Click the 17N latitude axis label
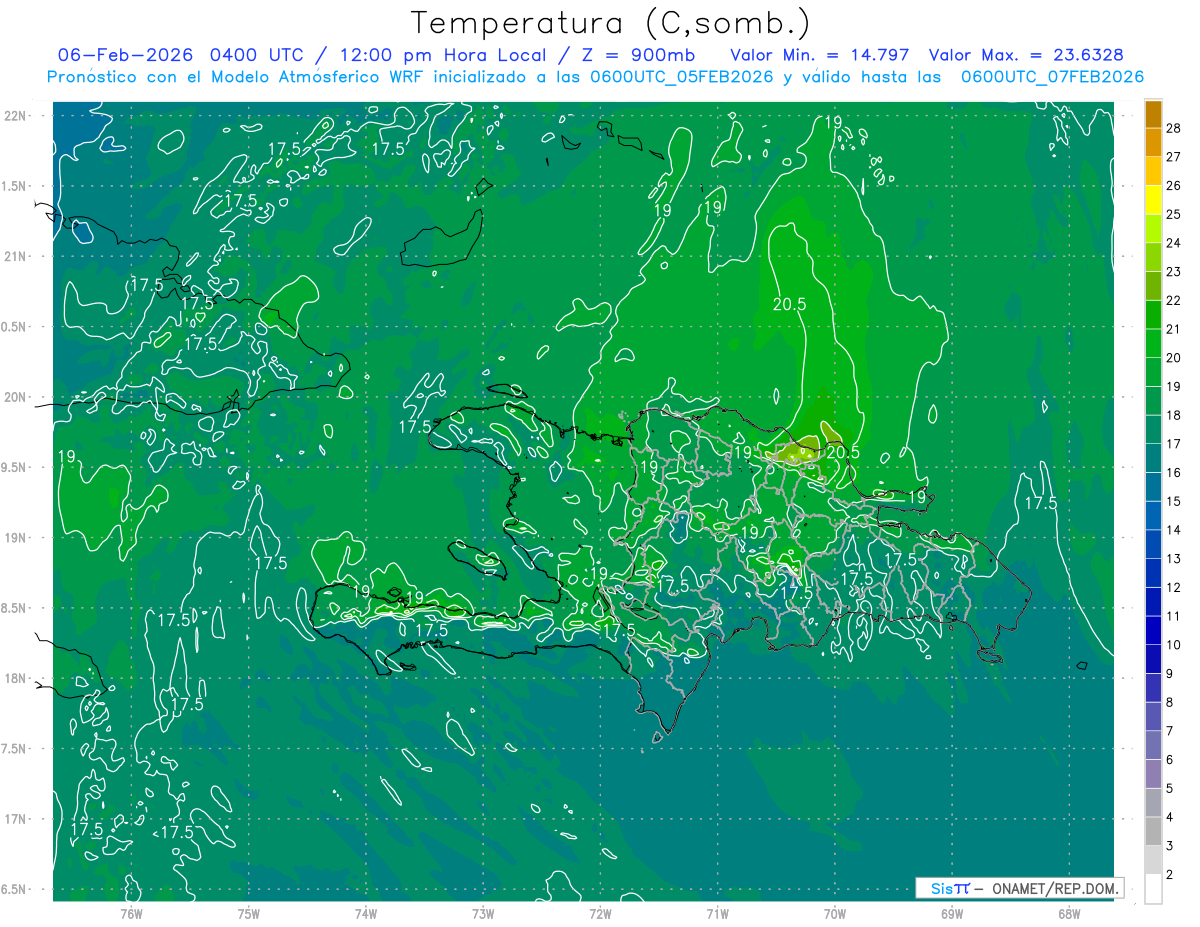 14,820
